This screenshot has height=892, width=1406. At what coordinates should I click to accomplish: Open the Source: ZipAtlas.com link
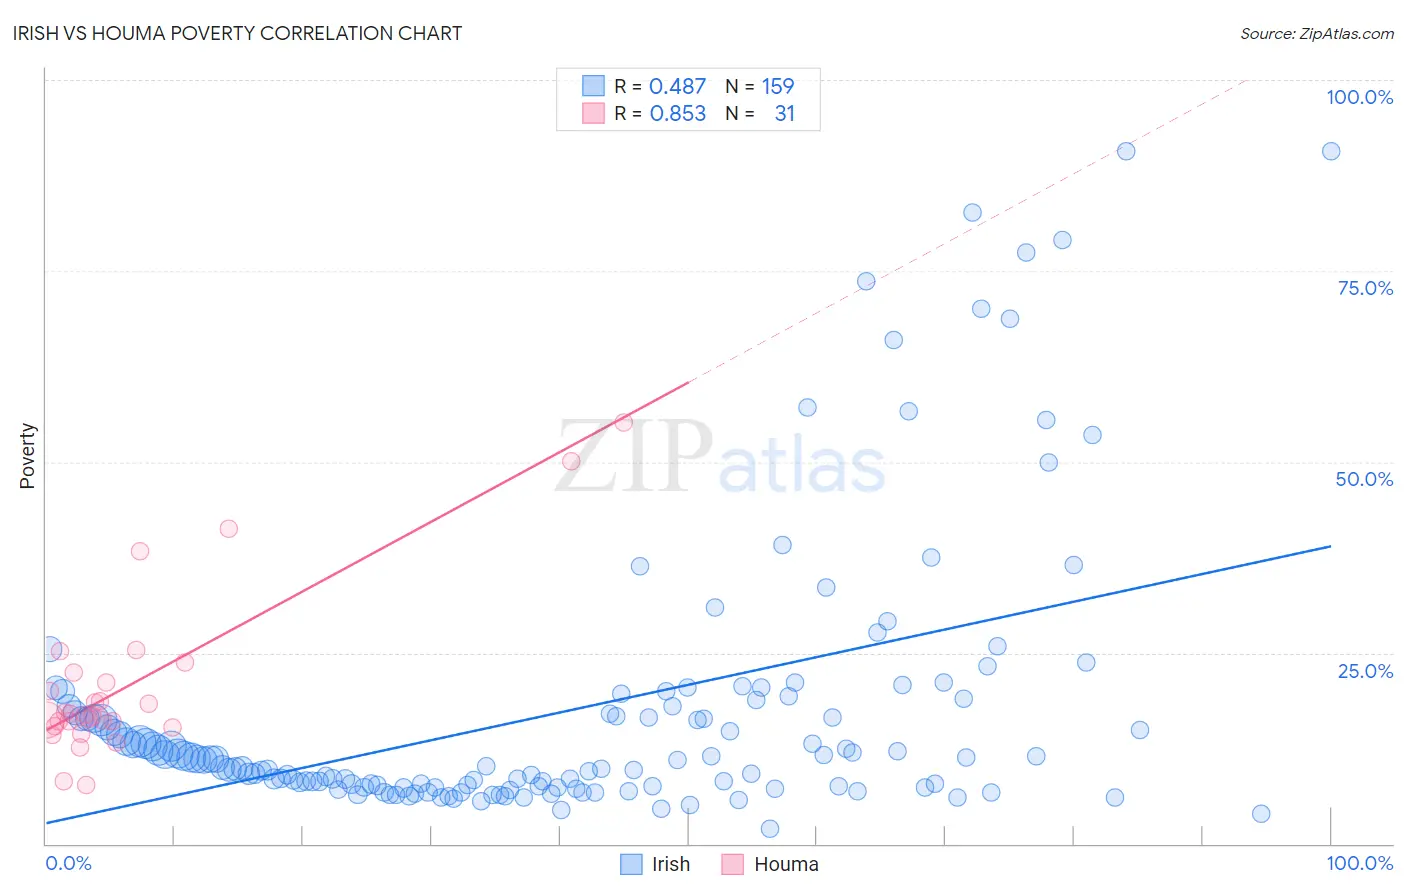(1317, 33)
